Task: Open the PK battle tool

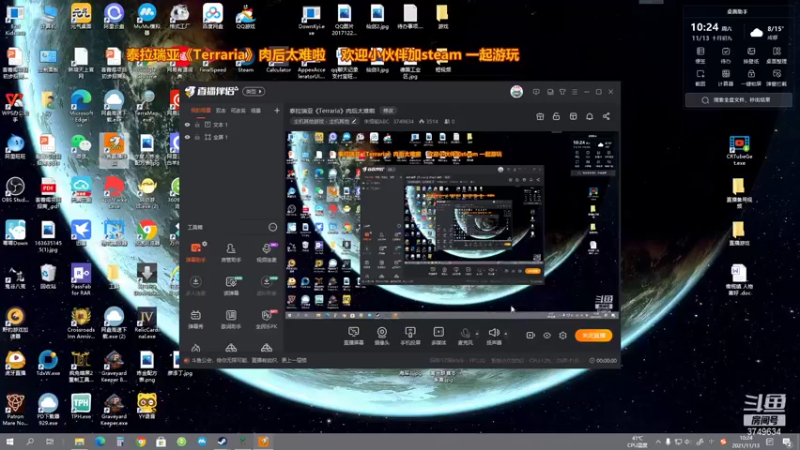Action: pos(266,319)
